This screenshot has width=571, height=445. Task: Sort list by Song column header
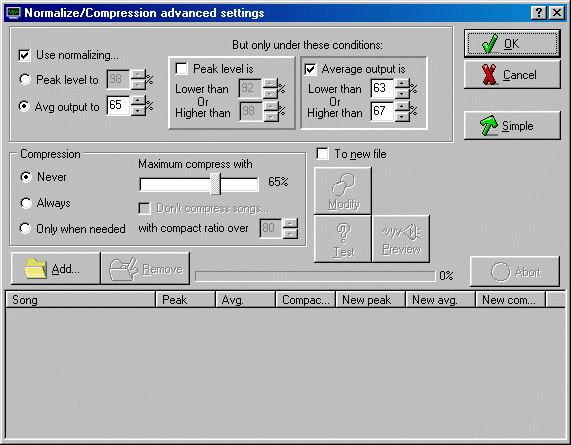[81, 300]
